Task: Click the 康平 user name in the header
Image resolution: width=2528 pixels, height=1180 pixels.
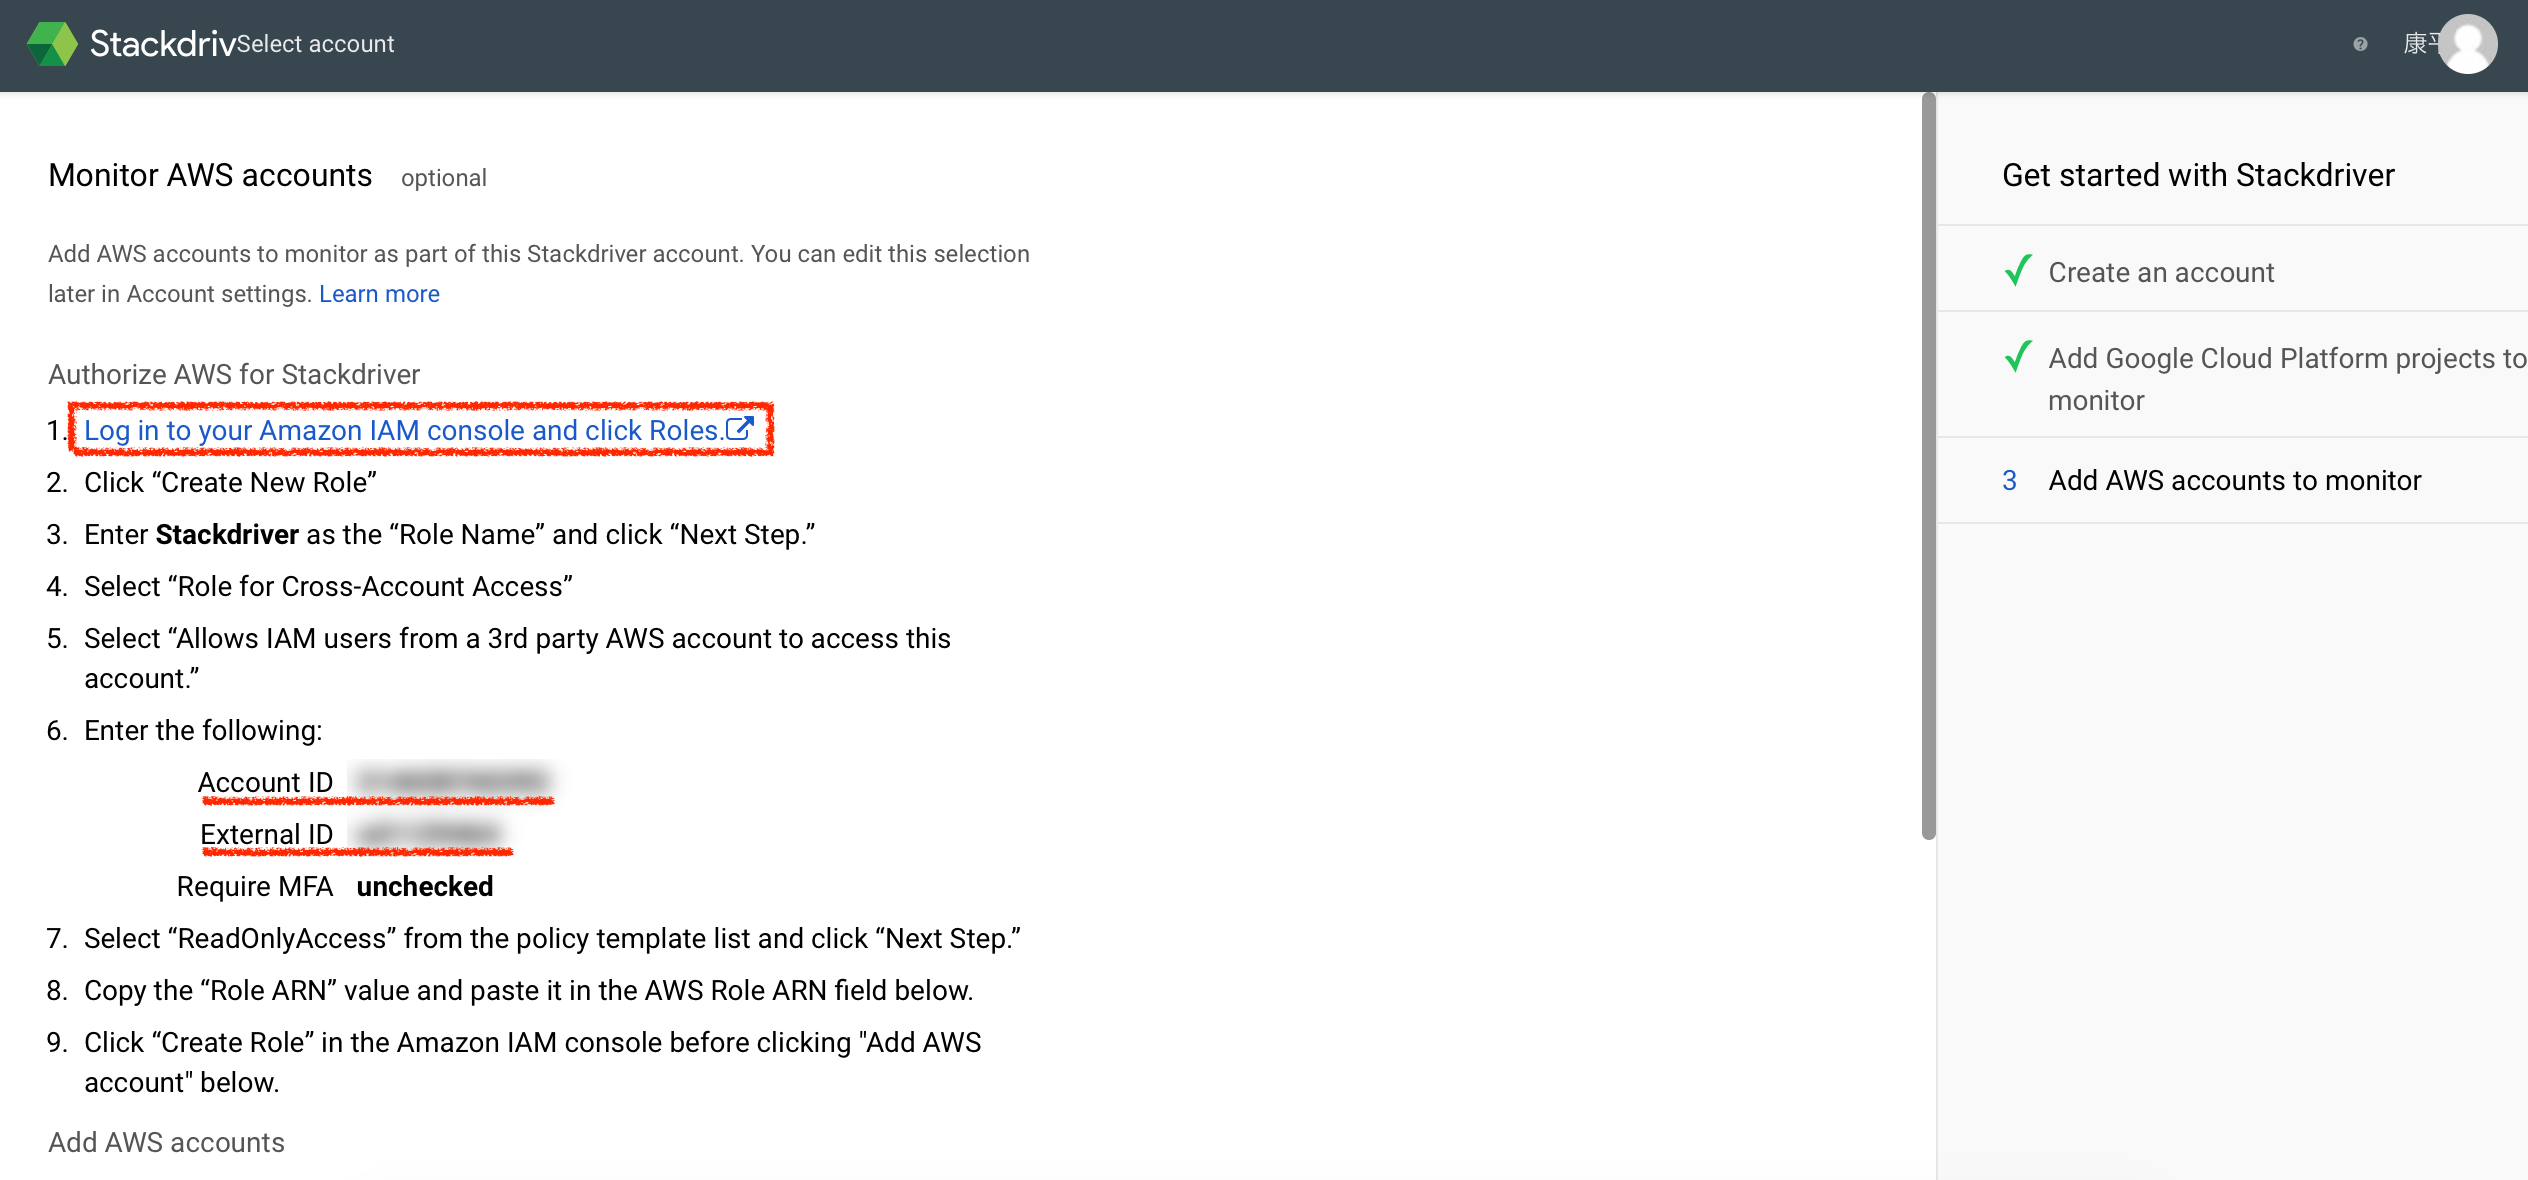Action: [x=2420, y=42]
